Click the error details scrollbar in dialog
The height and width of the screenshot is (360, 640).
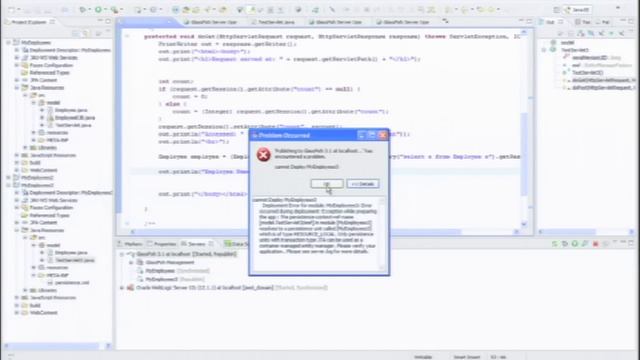click(382, 233)
